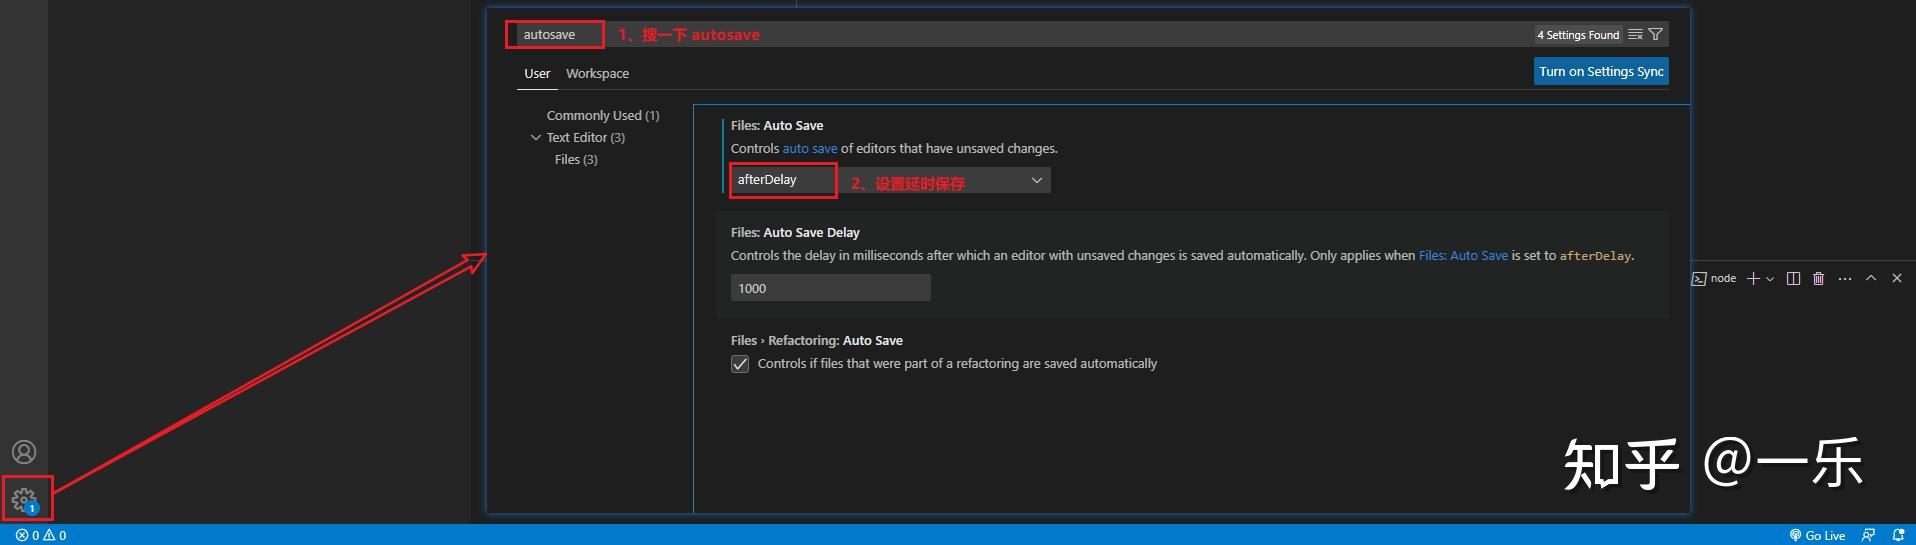The image size is (1916, 545).
Task: Click the Auto Save Delay input field
Action: [x=830, y=288]
